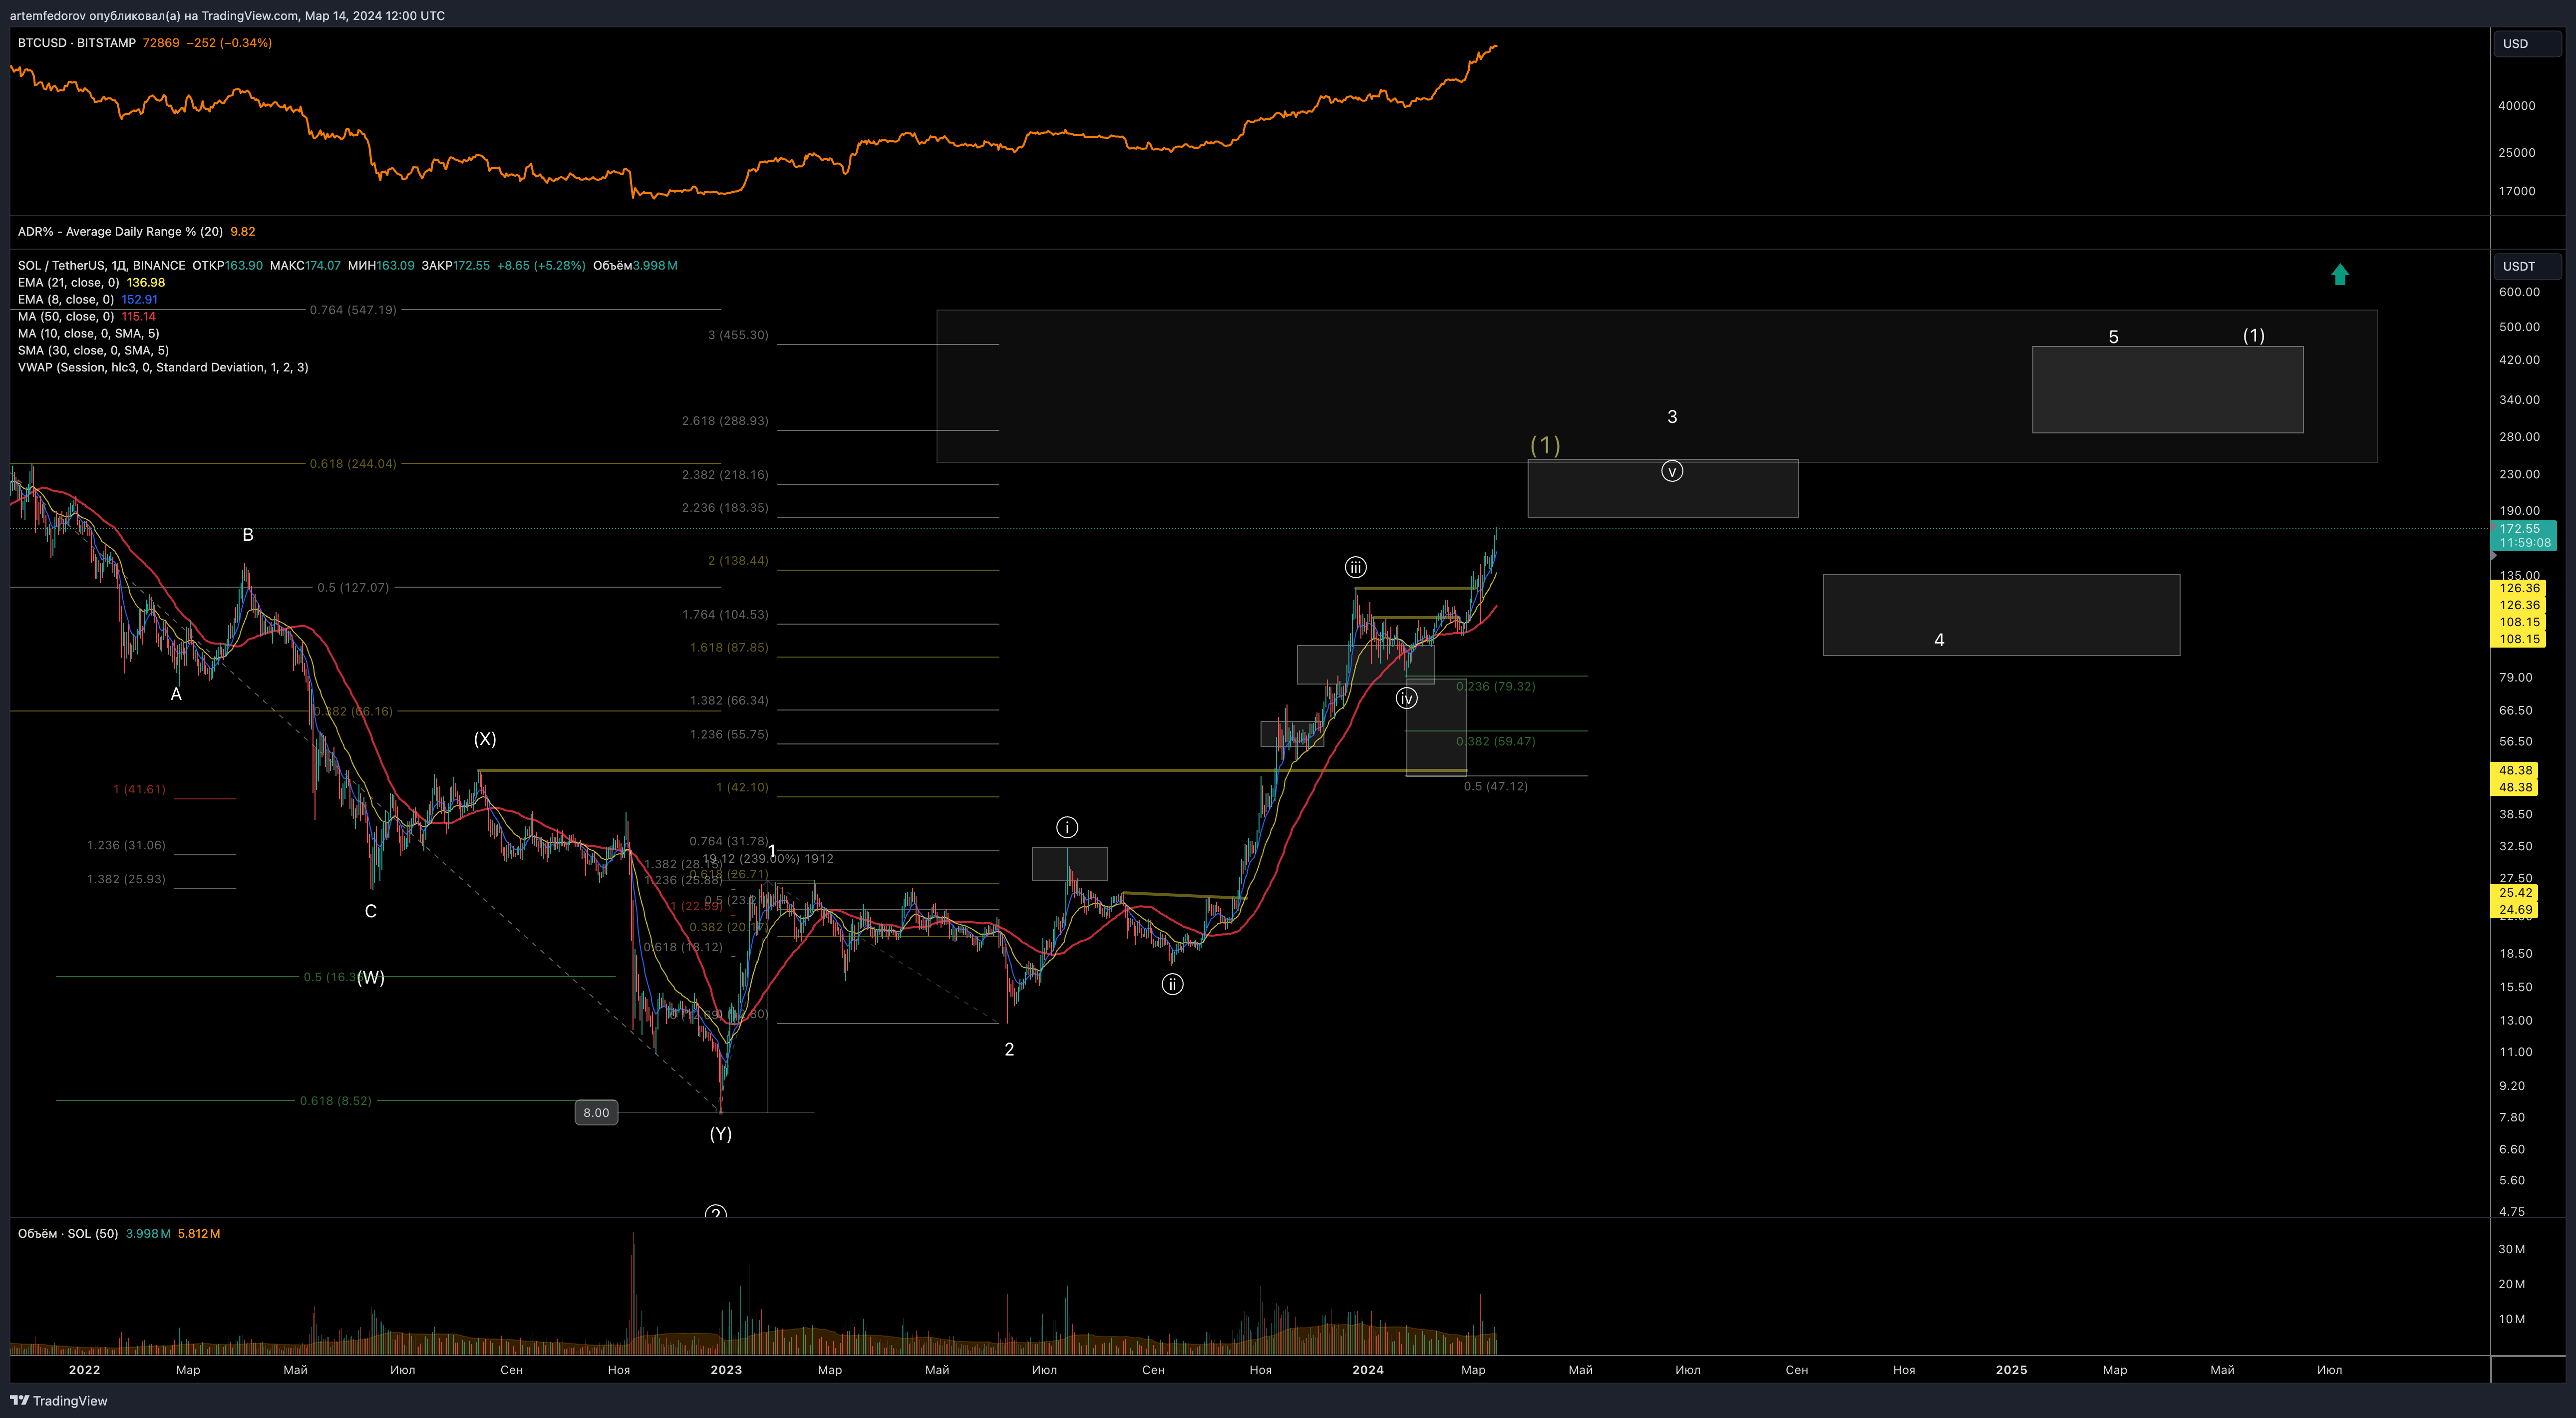The height and width of the screenshot is (1418, 2576).
Task: Click the 2.618 (288.93) Fibonacci label
Action: (x=725, y=421)
